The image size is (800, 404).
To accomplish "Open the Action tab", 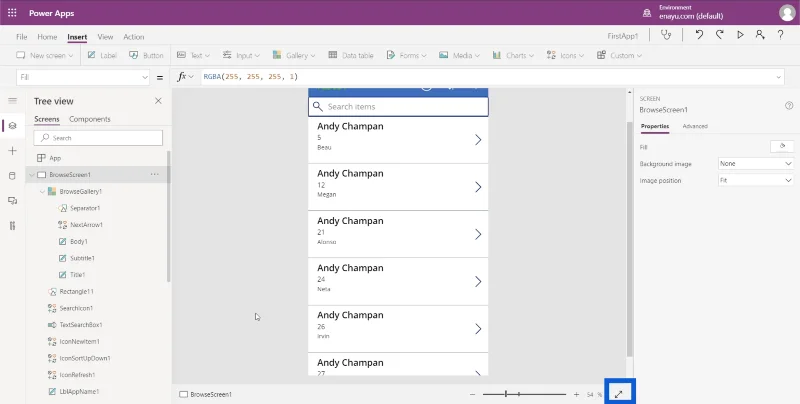I will tap(134, 37).
